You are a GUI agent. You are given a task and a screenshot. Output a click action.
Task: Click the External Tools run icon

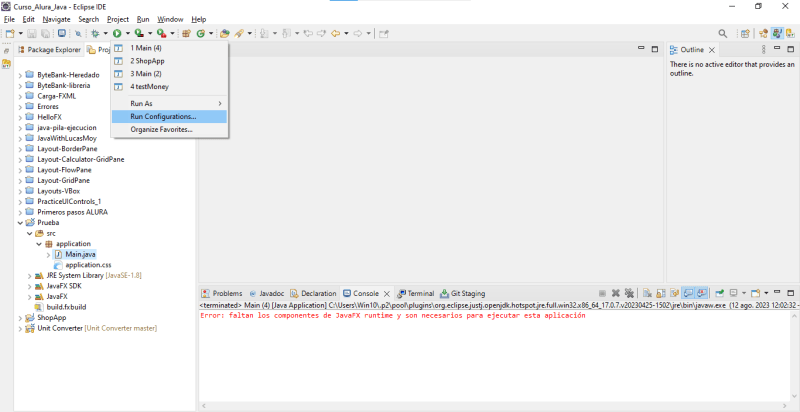tap(161, 34)
